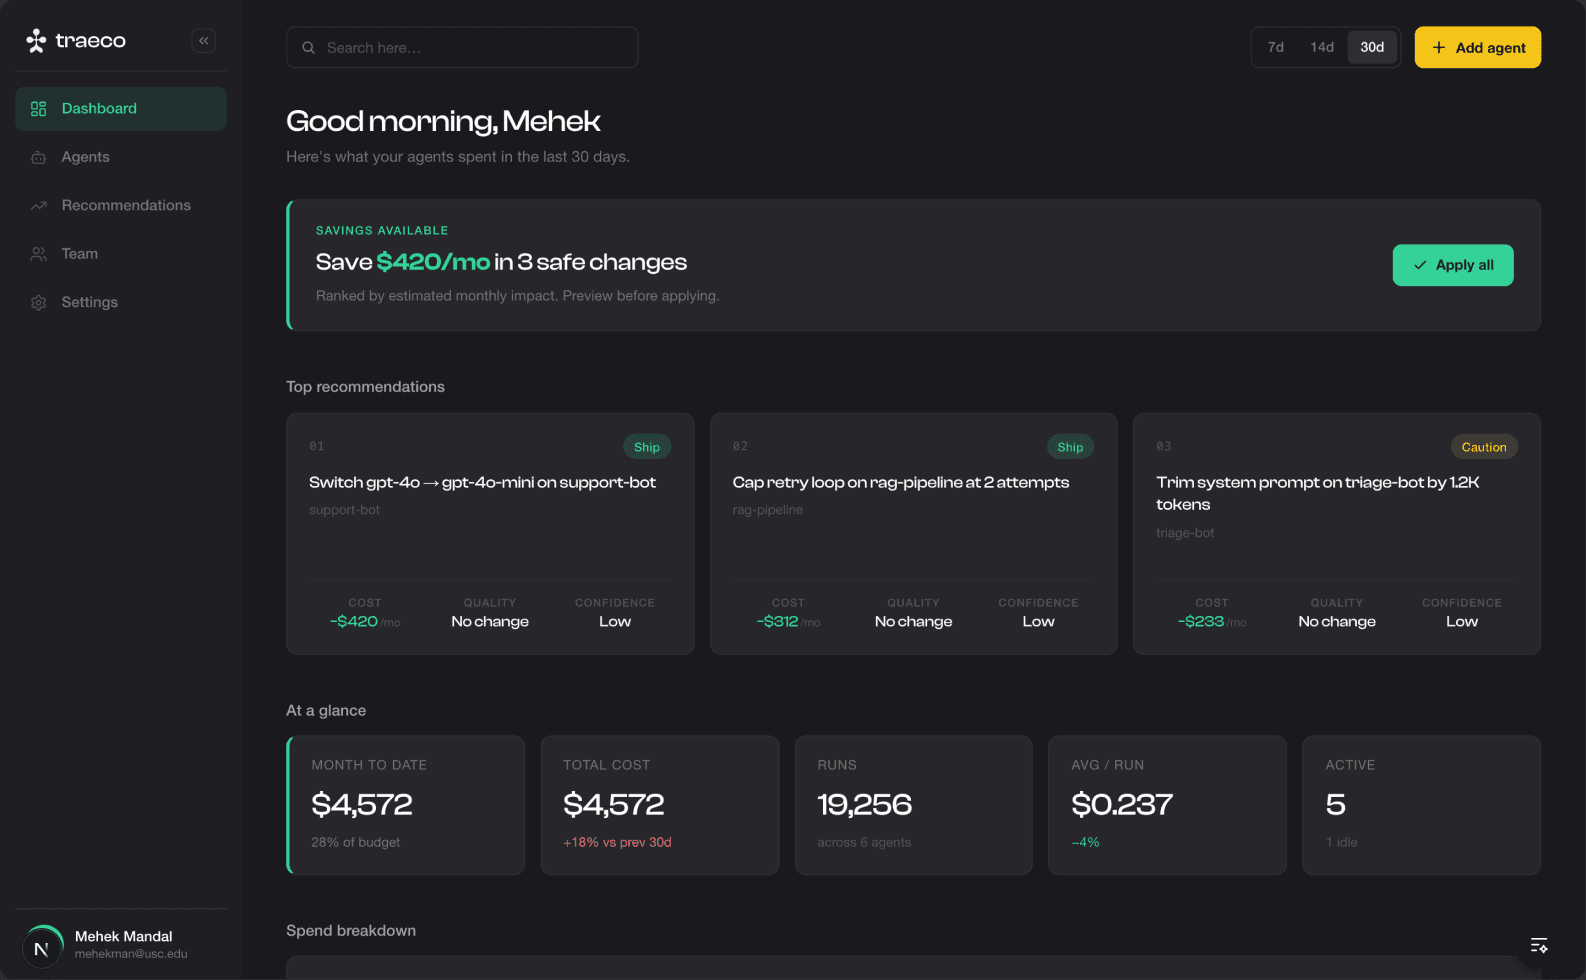Screen dimensions: 1586x980
Task: Click the –4% change text
Action: pos(1086,843)
